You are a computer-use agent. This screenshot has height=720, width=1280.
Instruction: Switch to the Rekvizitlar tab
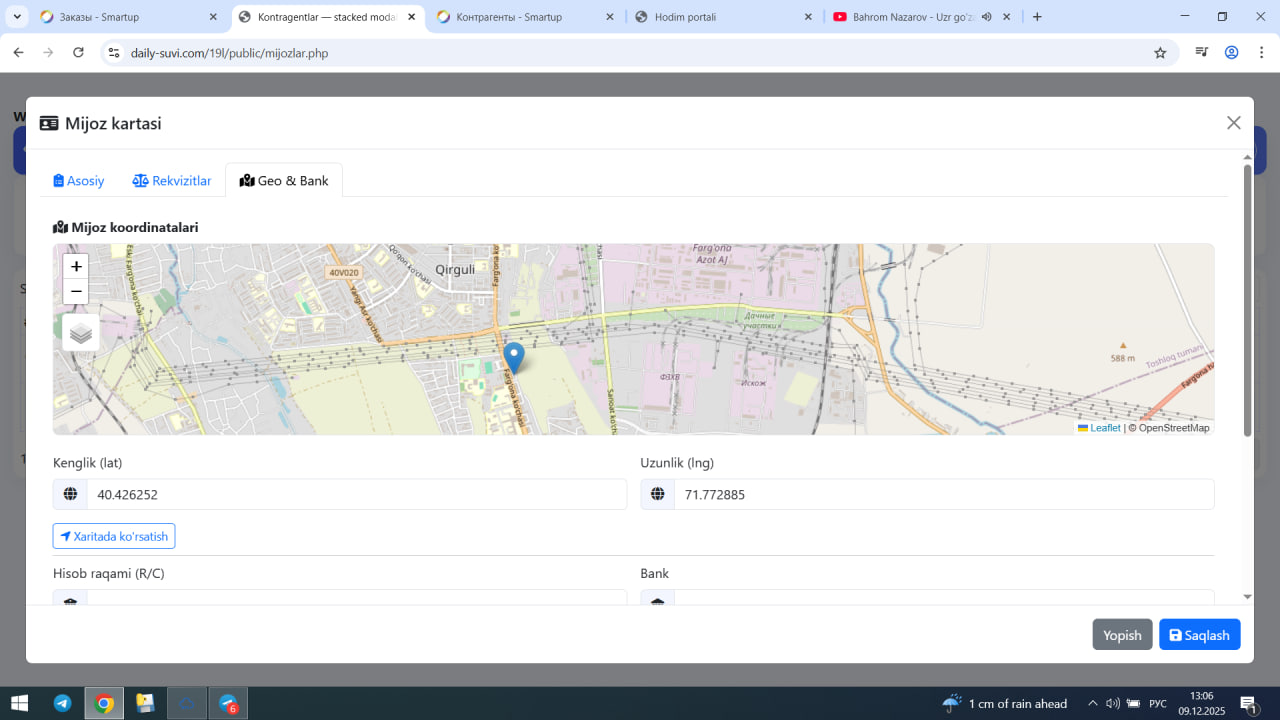click(x=172, y=181)
